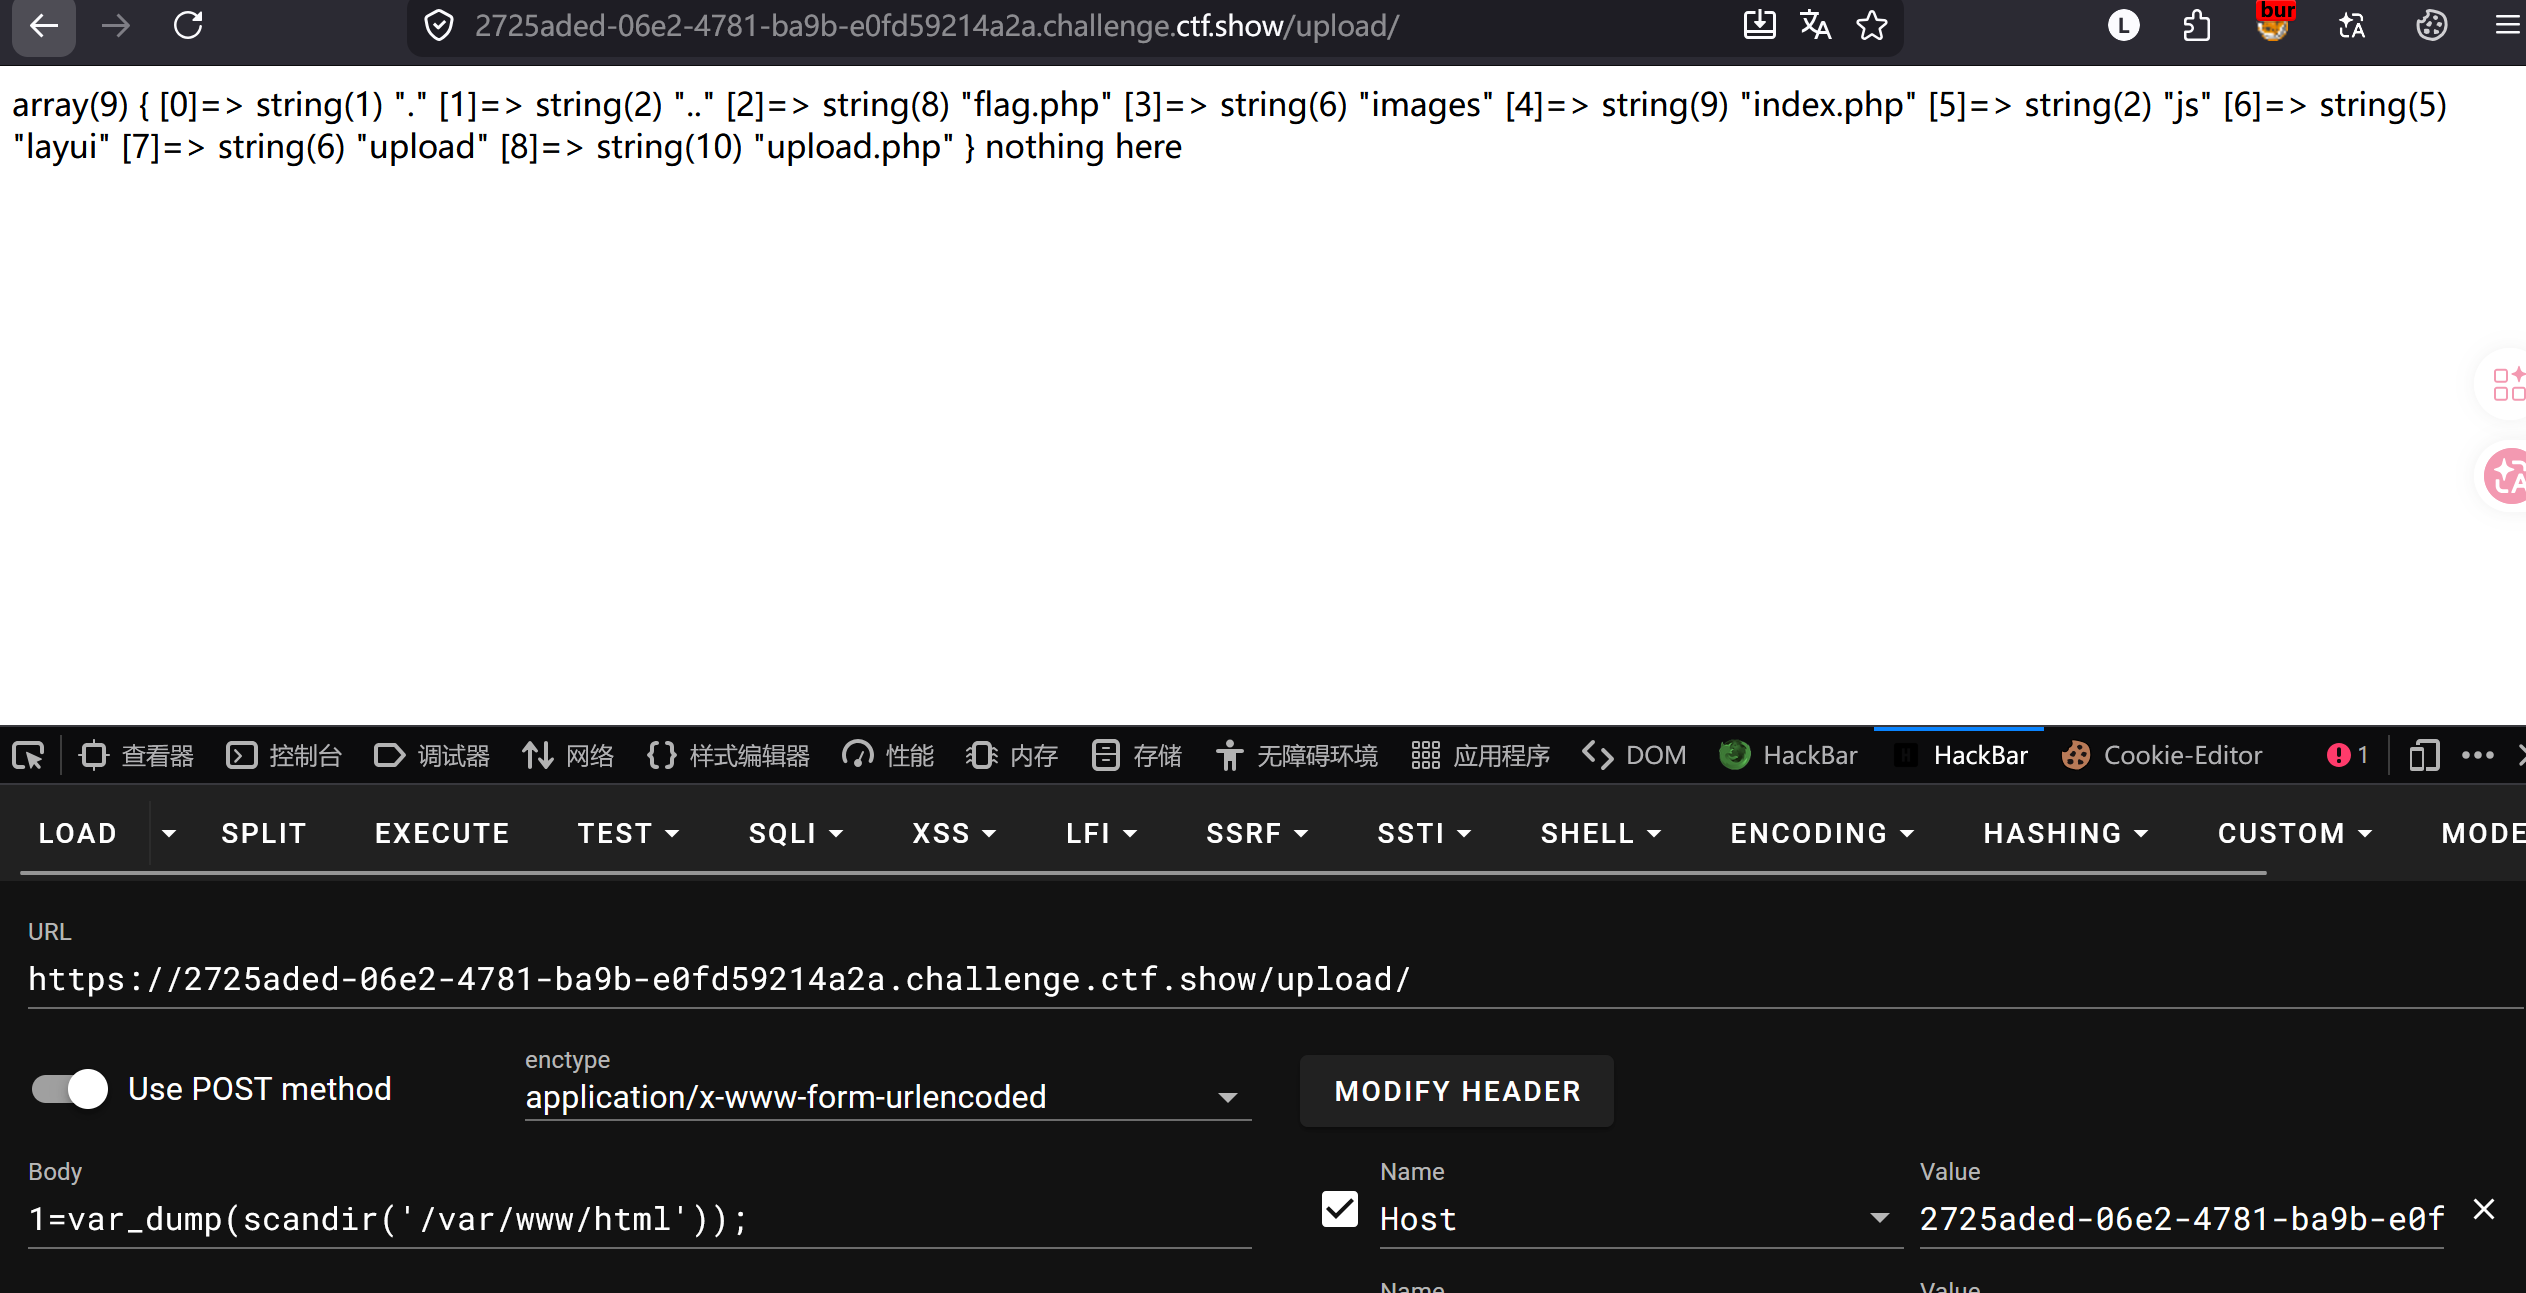Image resolution: width=2526 pixels, height=1293 pixels.
Task: Show the error count badge
Action: point(2347,755)
